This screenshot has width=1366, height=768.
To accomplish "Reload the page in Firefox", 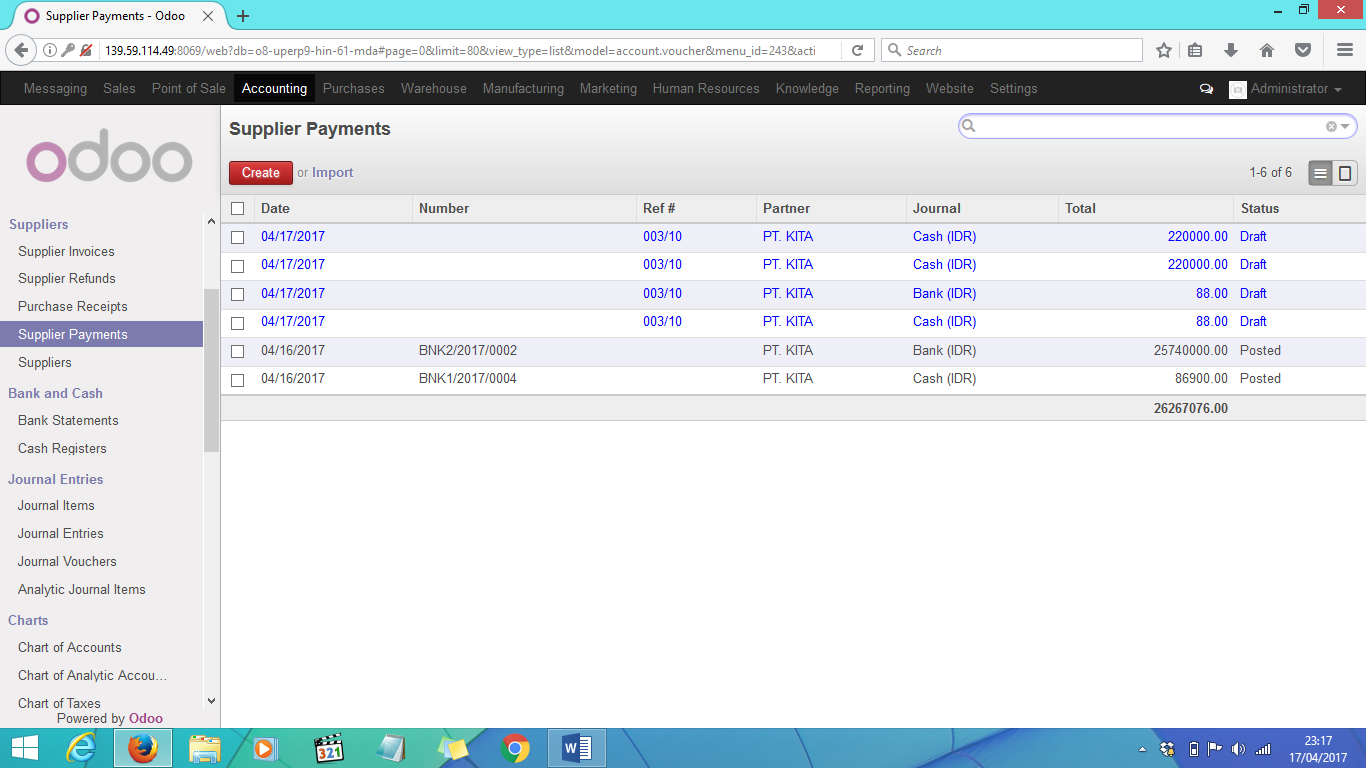I will coord(857,50).
